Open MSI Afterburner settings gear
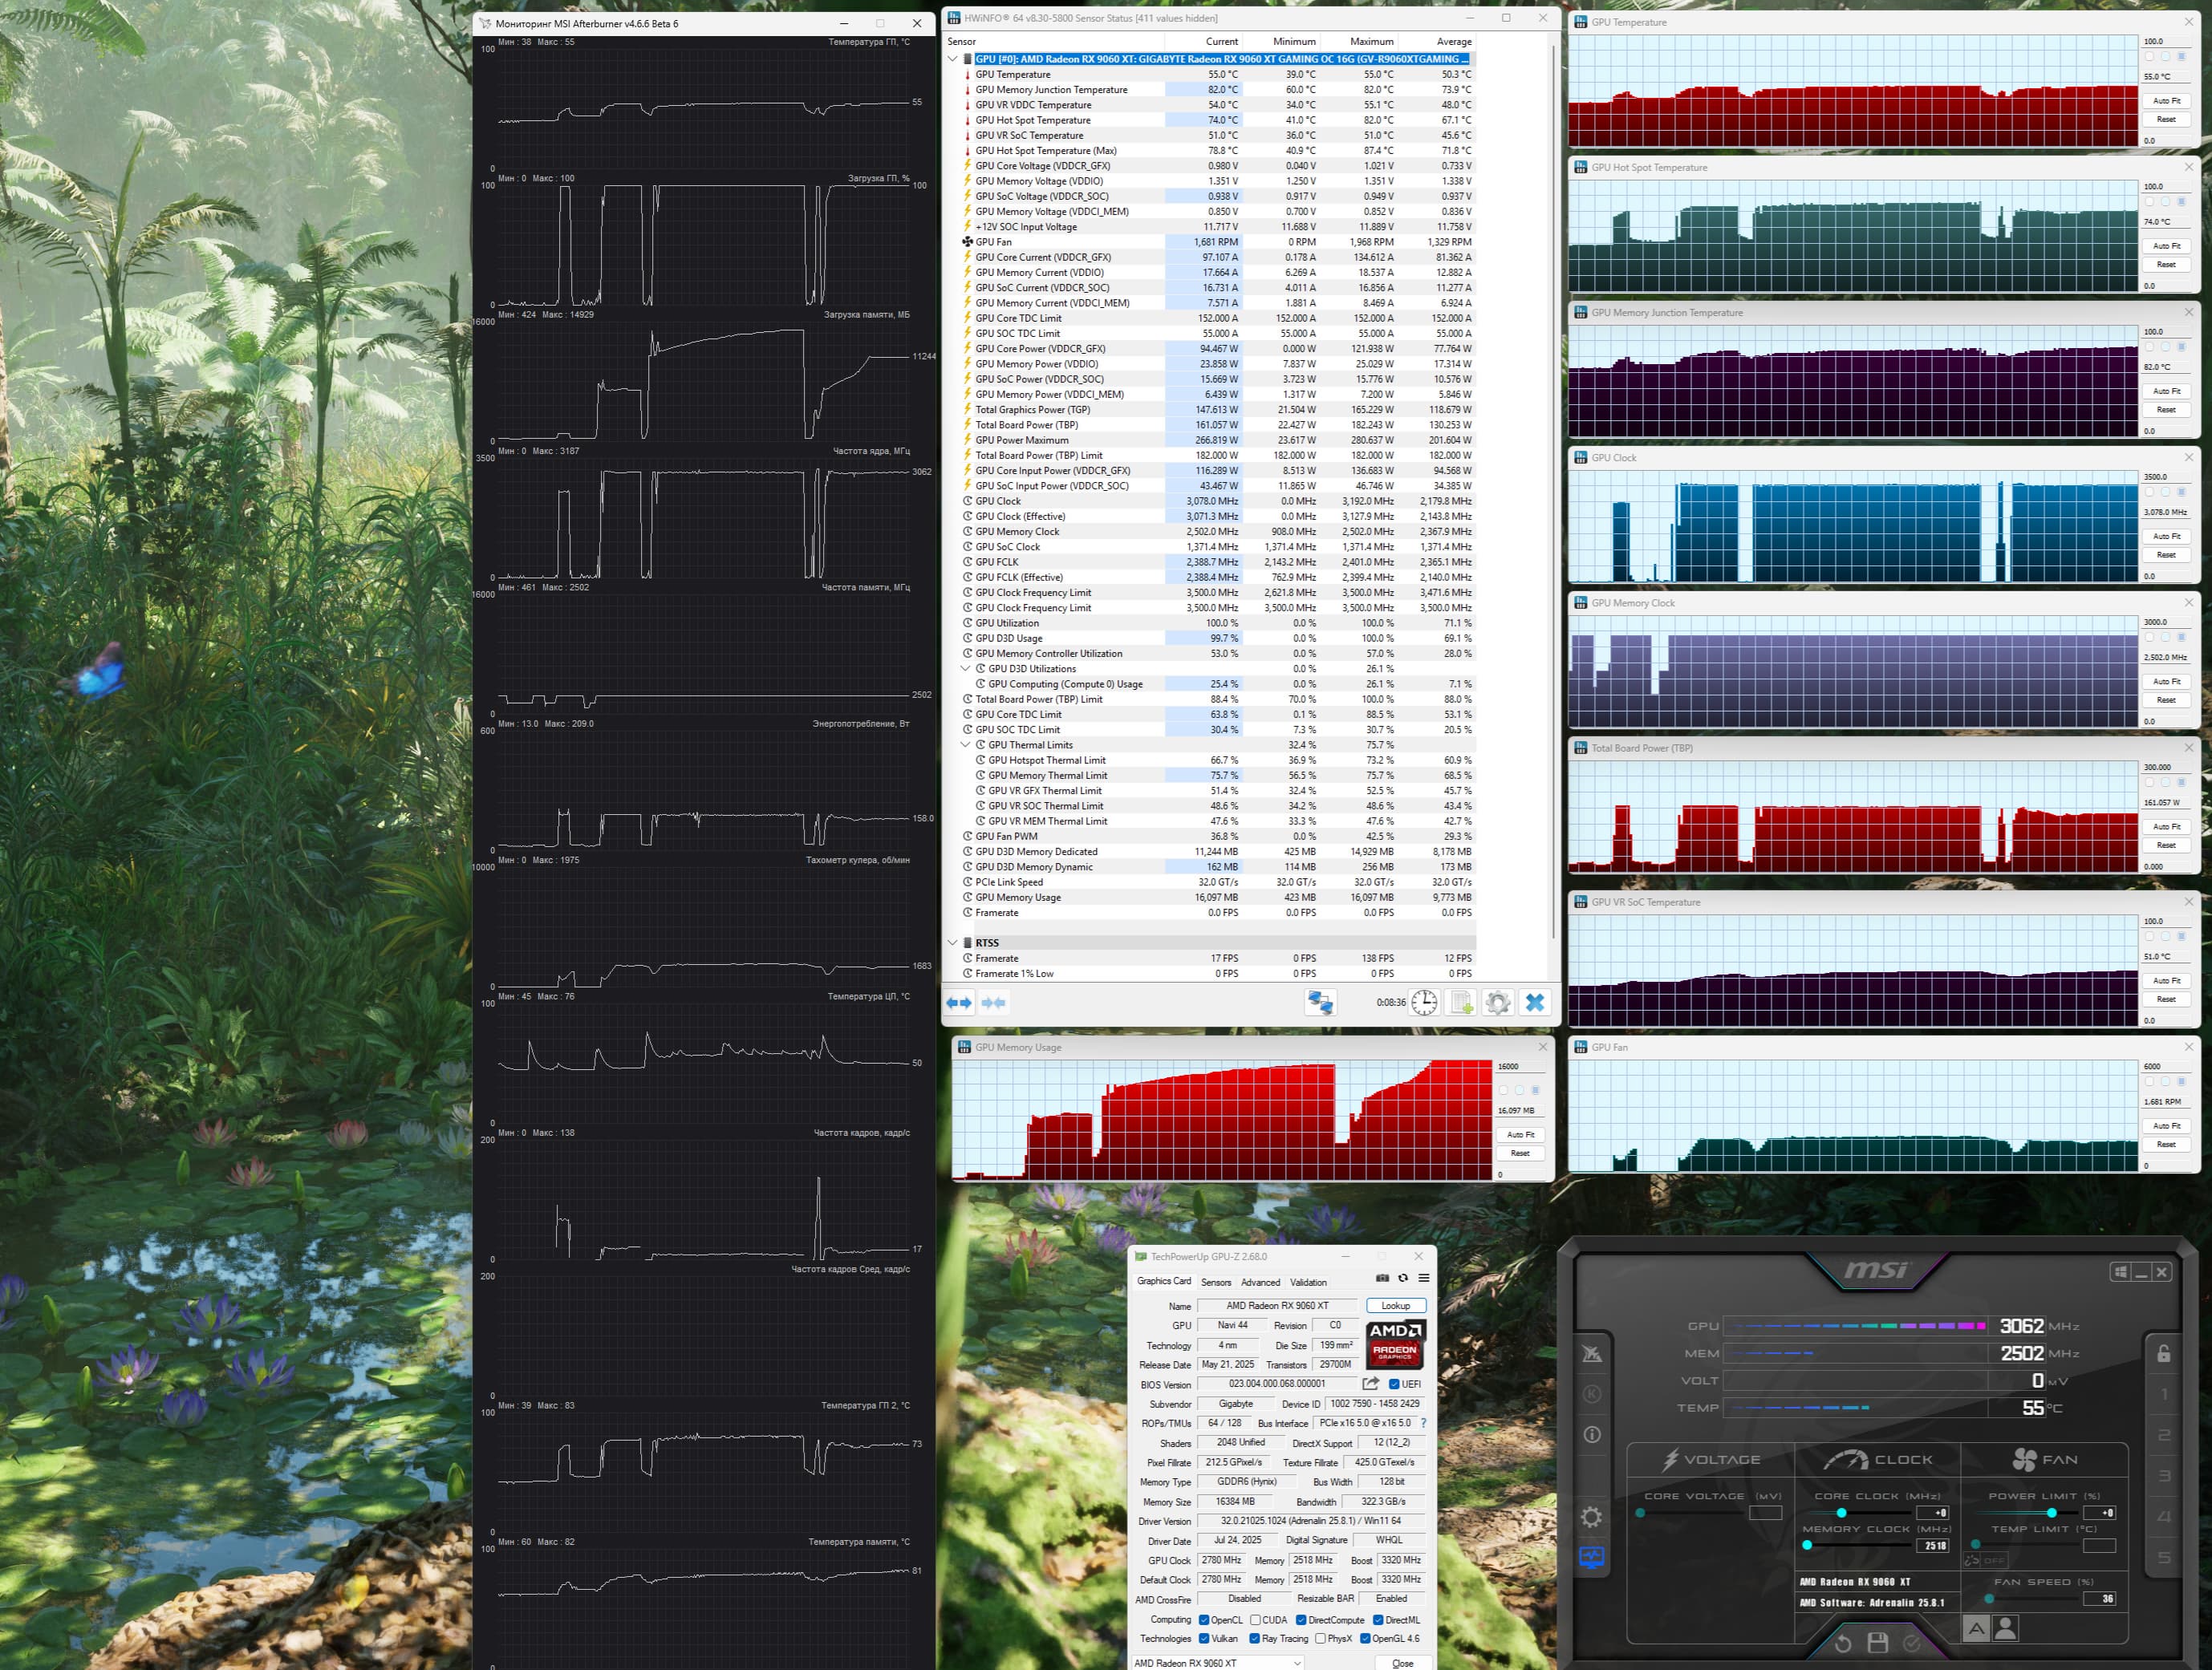 (x=1591, y=1518)
